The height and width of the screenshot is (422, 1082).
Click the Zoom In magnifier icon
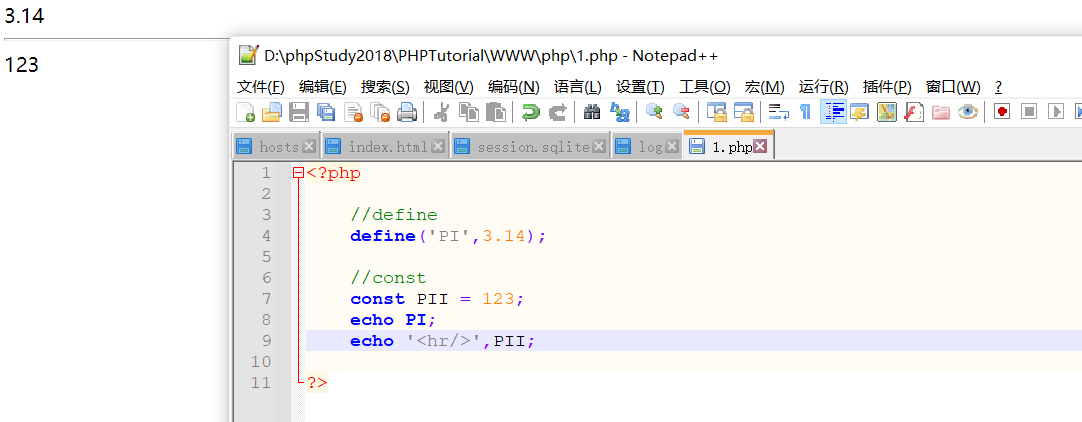point(653,112)
